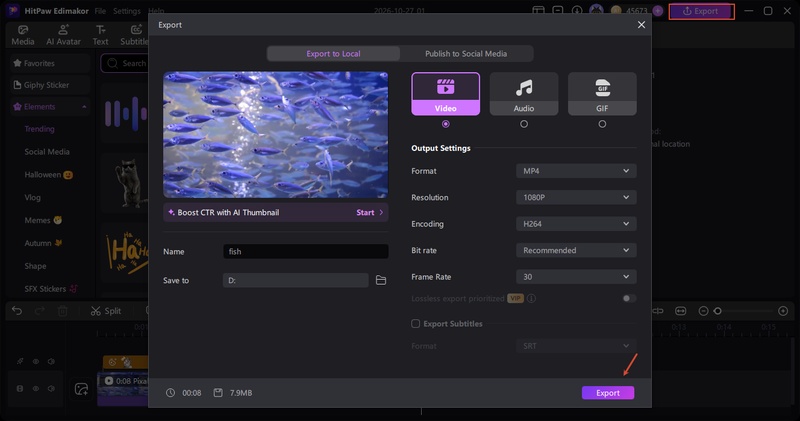800x421 pixels.
Task: Toggle the Lossless export prioritized switch
Action: (629, 299)
